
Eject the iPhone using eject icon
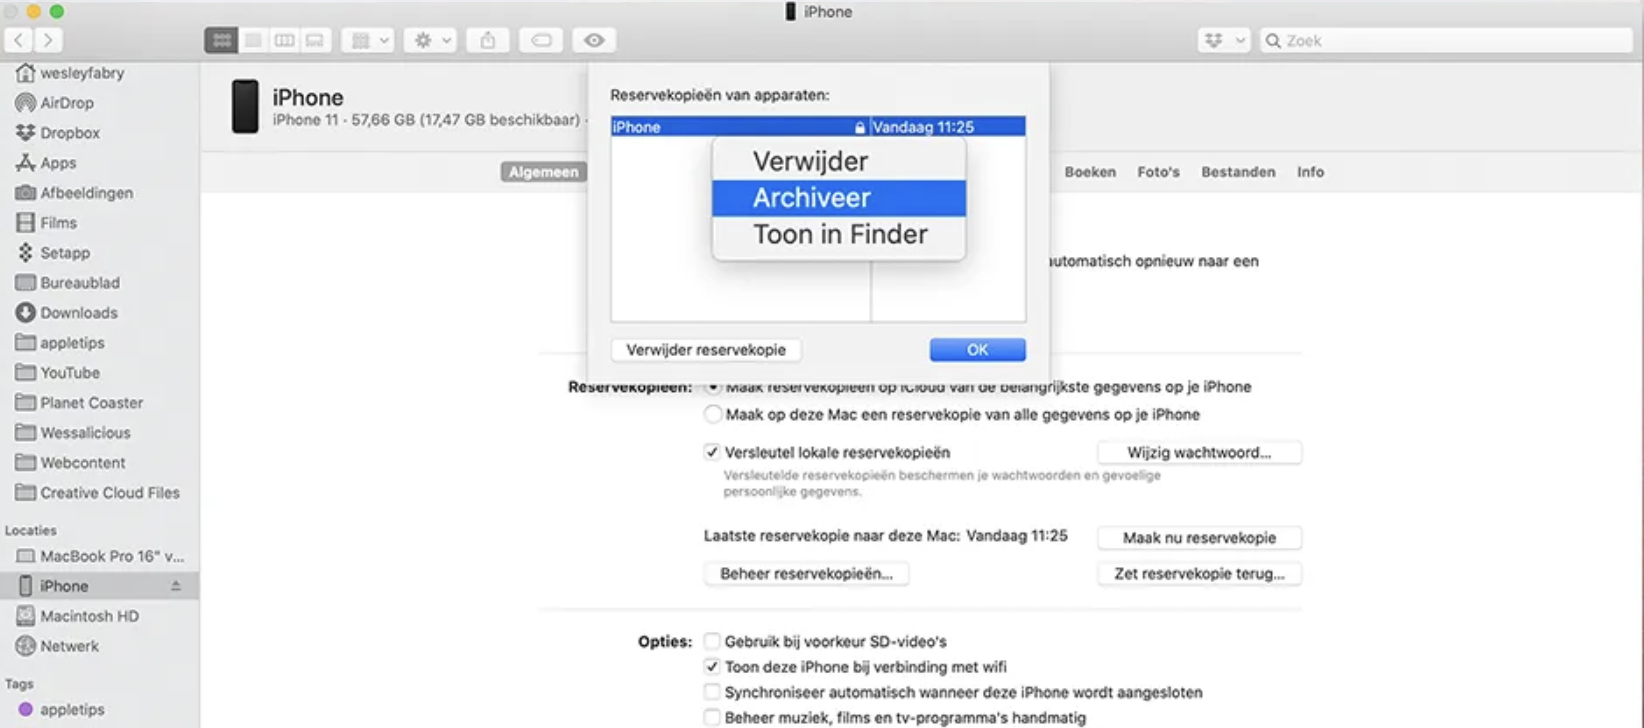[x=176, y=586]
